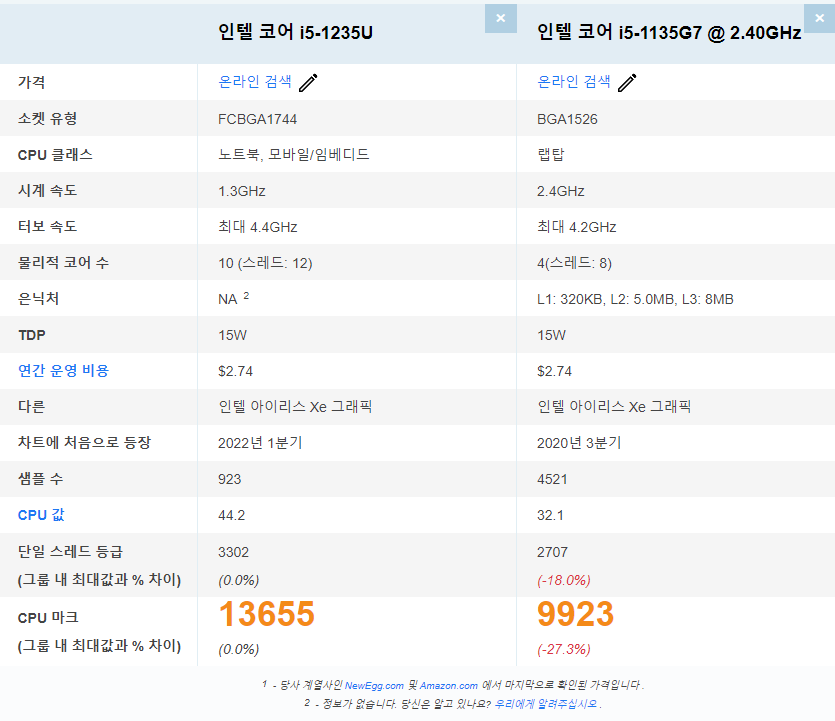Click the 터보 속도 row label
Image resolution: width=835 pixels, height=721 pixels.
[x=47, y=226]
